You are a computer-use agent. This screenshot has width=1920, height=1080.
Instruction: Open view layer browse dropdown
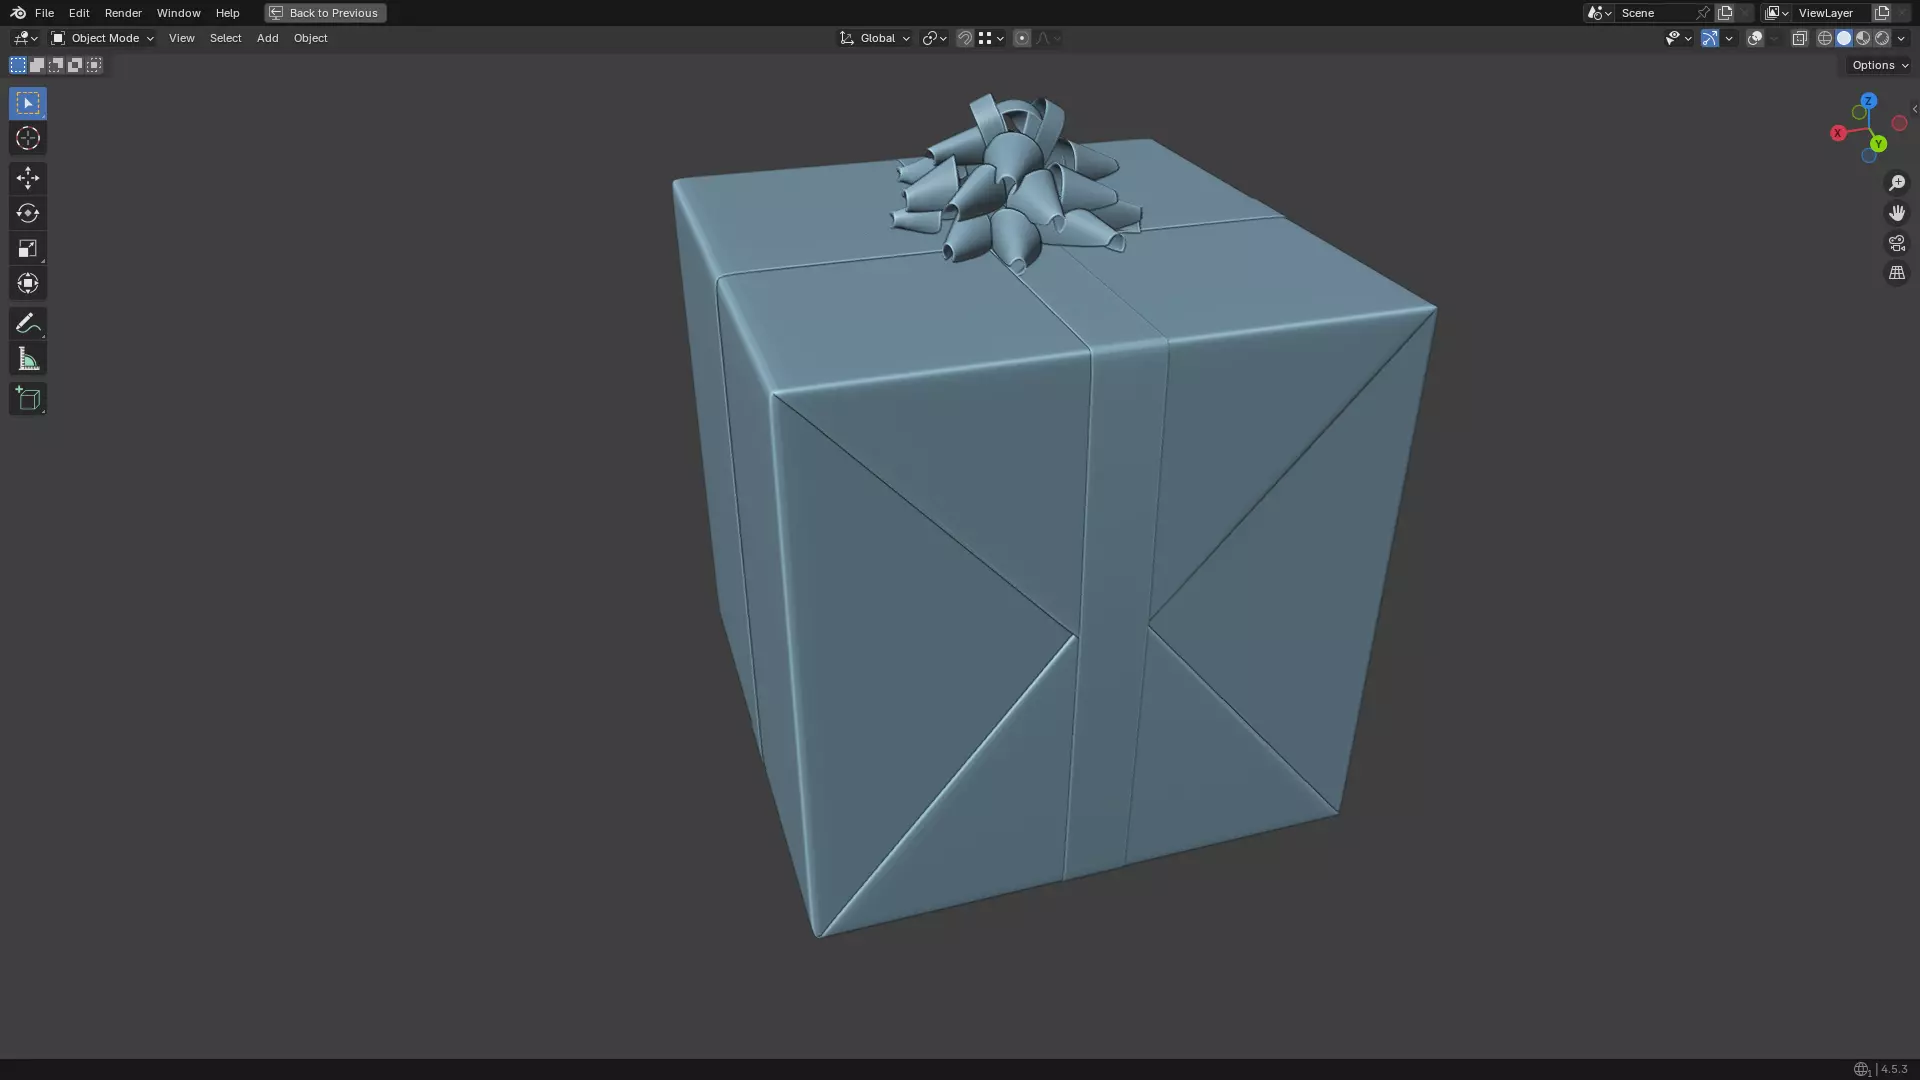tap(1777, 13)
